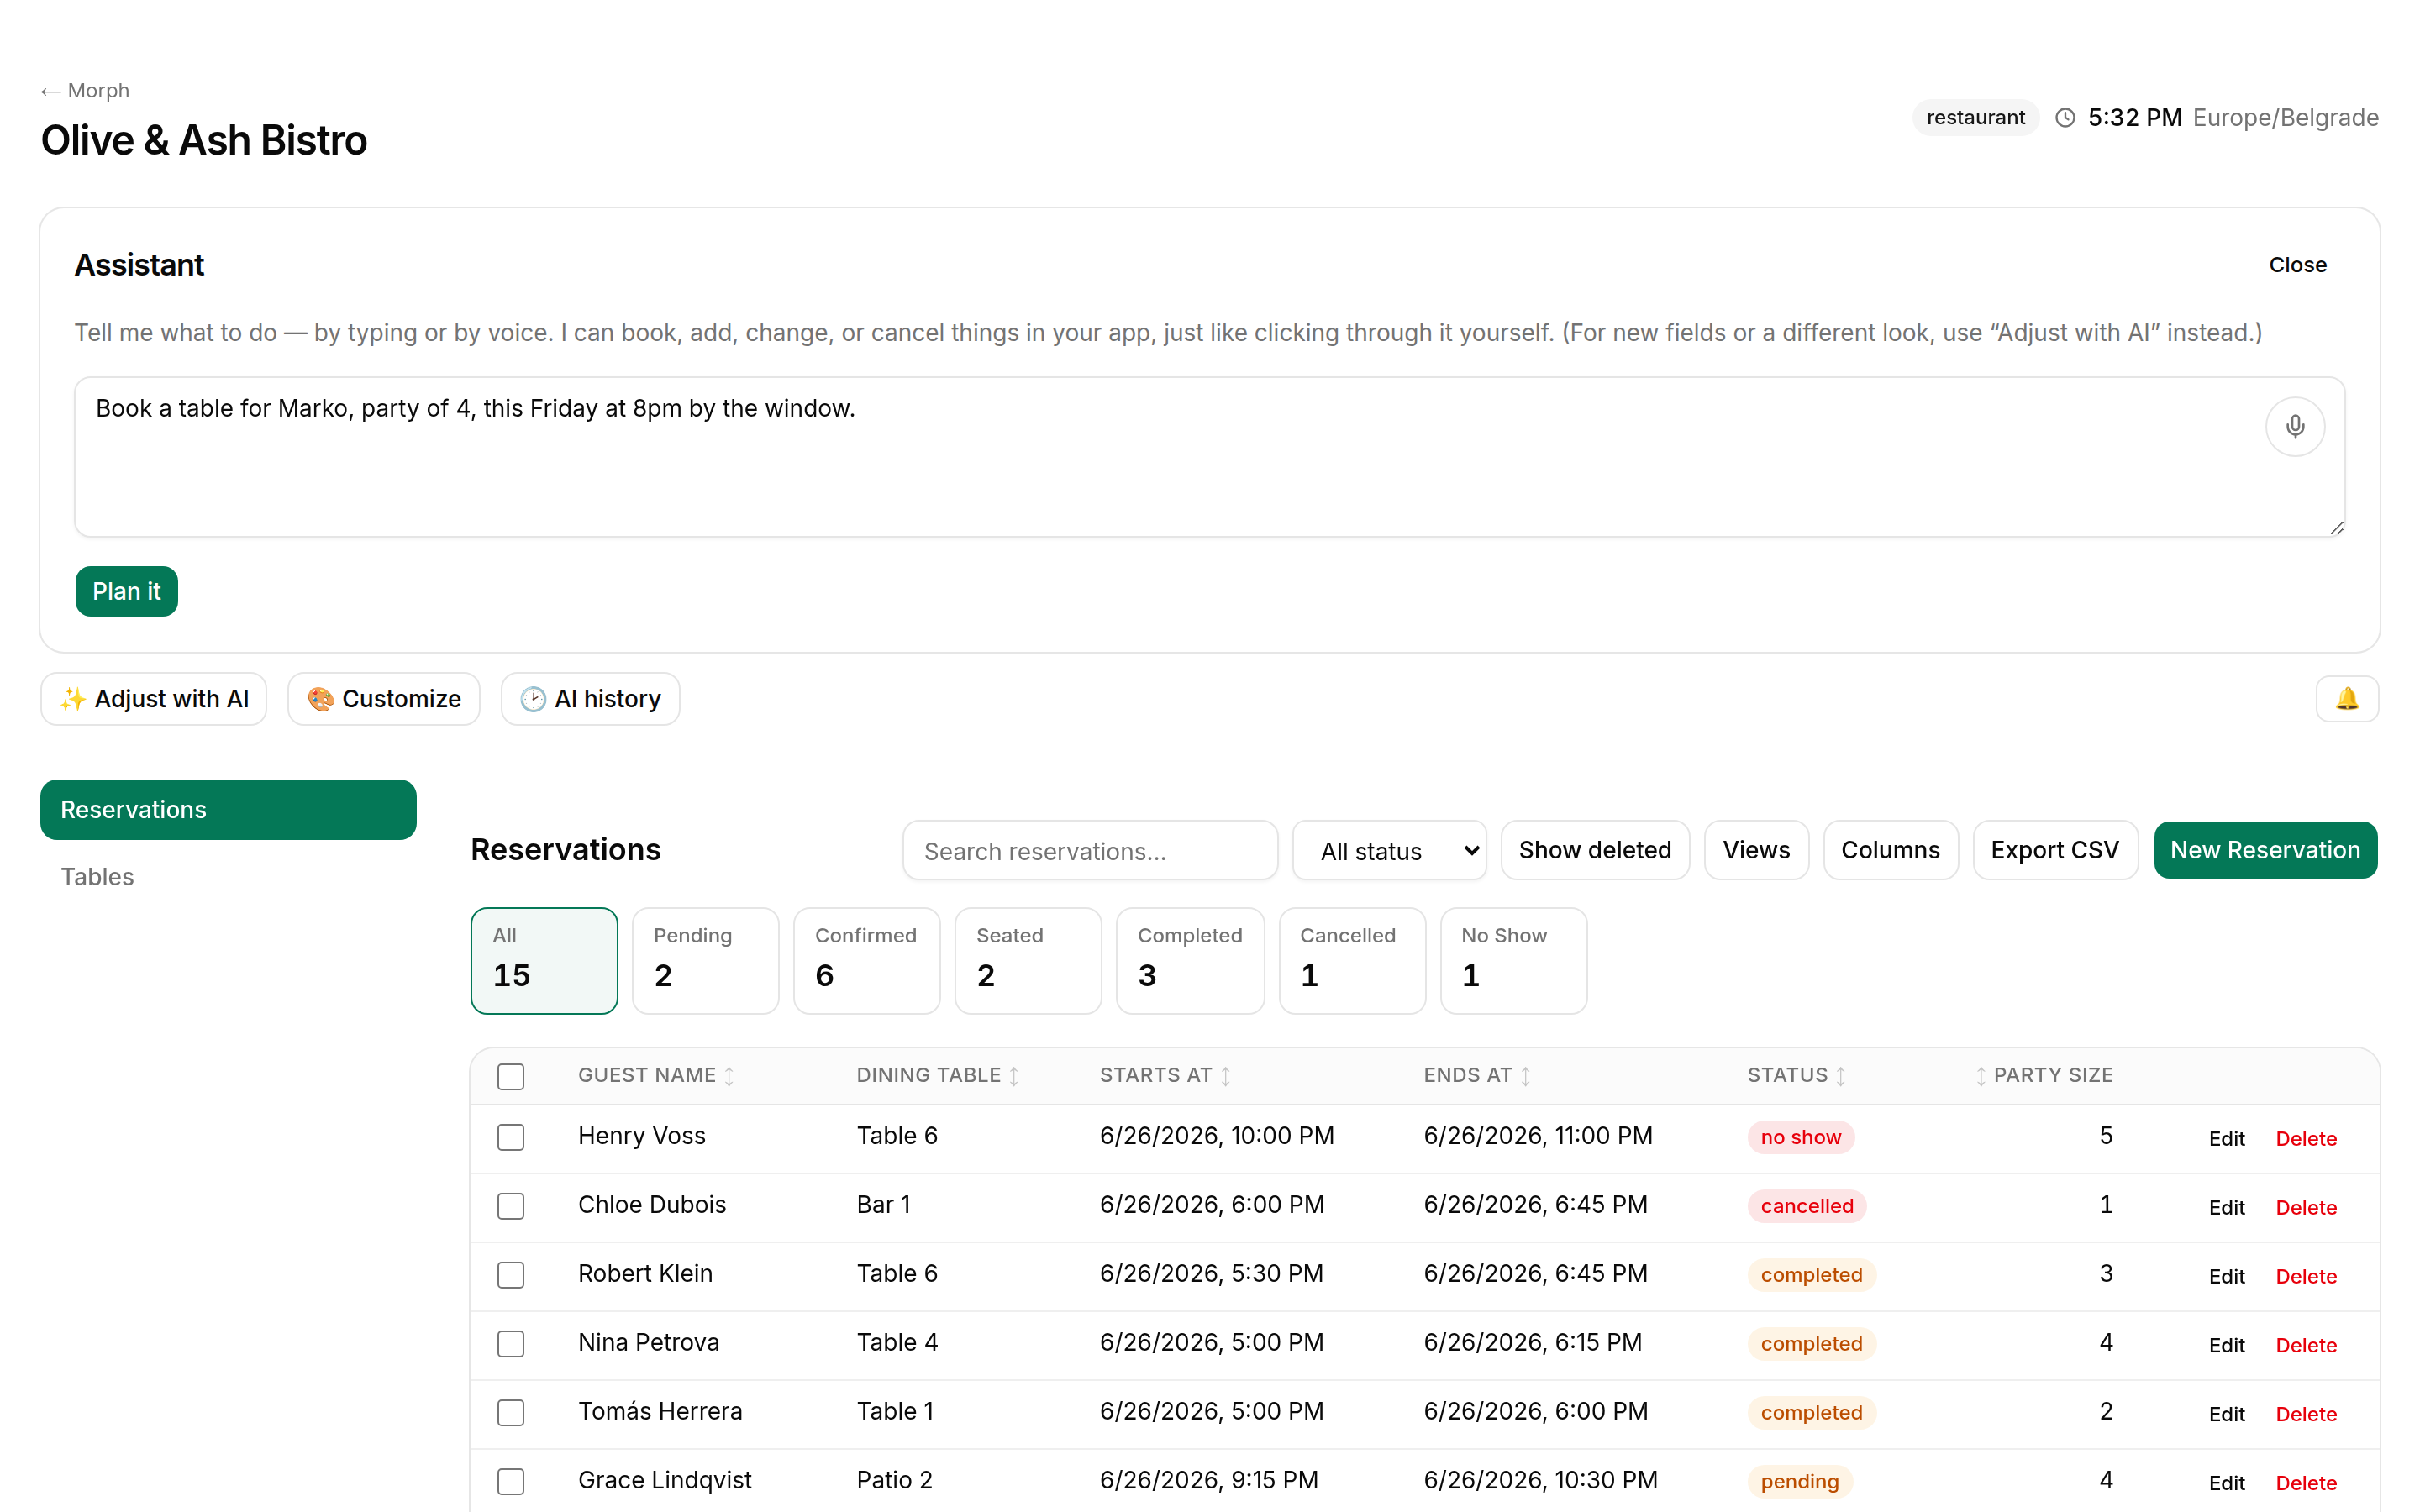Viewport: 2420px width, 1512px height.
Task: Click the Patio 2 dining table cell
Action: click(894, 1481)
